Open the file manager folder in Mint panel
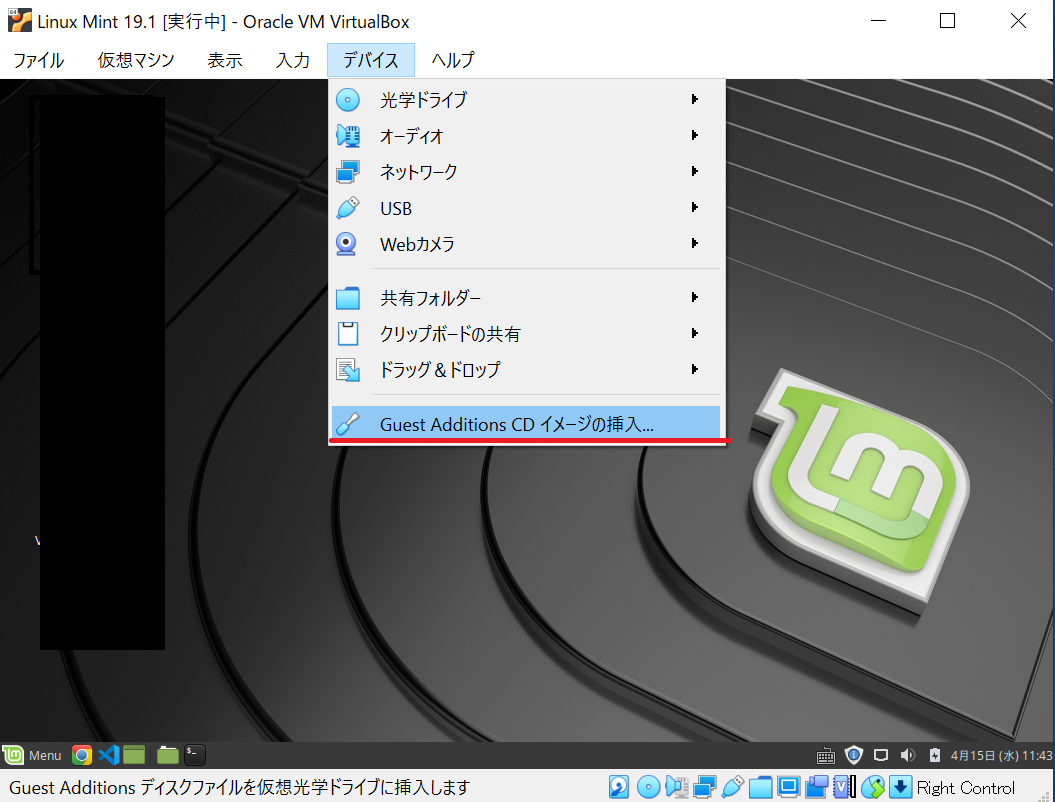This screenshot has height=802, width=1055. pos(168,756)
